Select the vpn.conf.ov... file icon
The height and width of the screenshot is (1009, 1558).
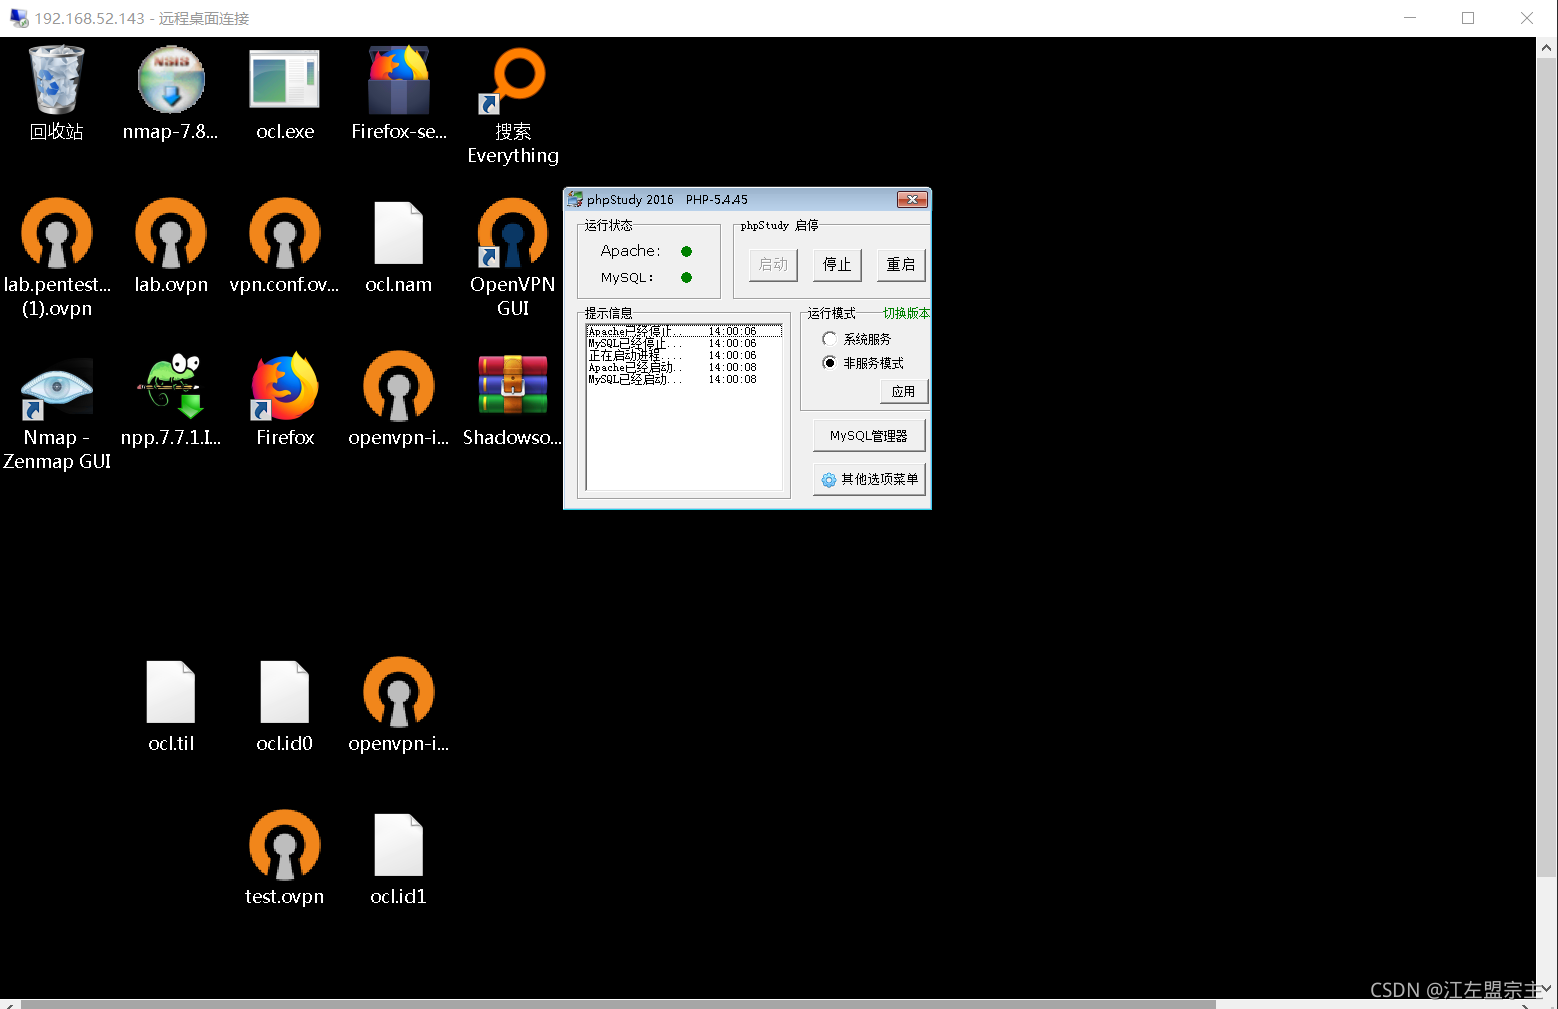click(285, 246)
